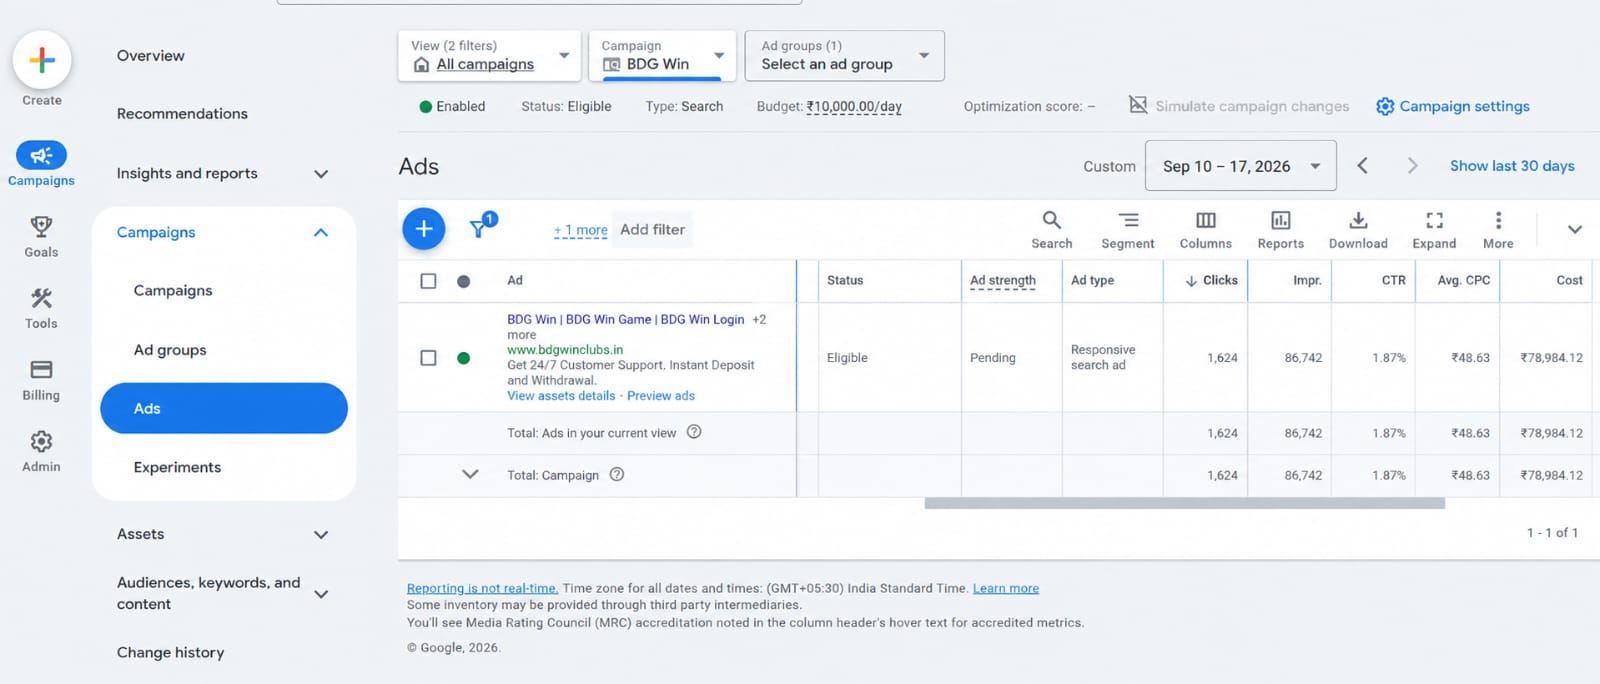Open the Goals trophy icon

41,227
